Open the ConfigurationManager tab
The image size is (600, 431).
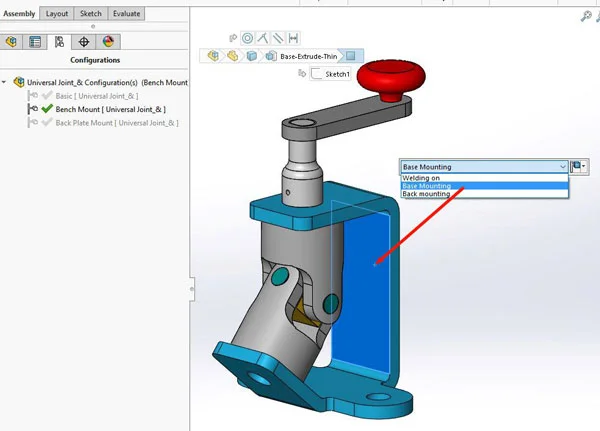[59, 41]
